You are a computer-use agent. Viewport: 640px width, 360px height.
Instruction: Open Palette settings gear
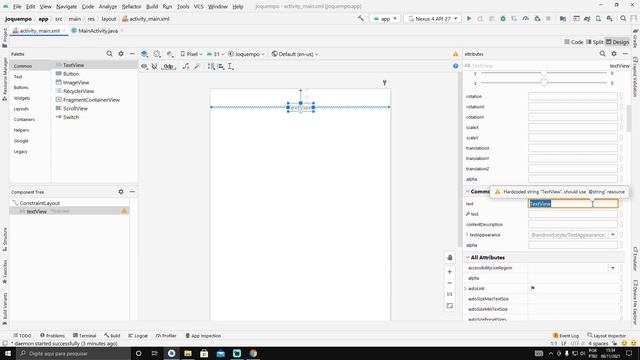[x=121, y=53]
